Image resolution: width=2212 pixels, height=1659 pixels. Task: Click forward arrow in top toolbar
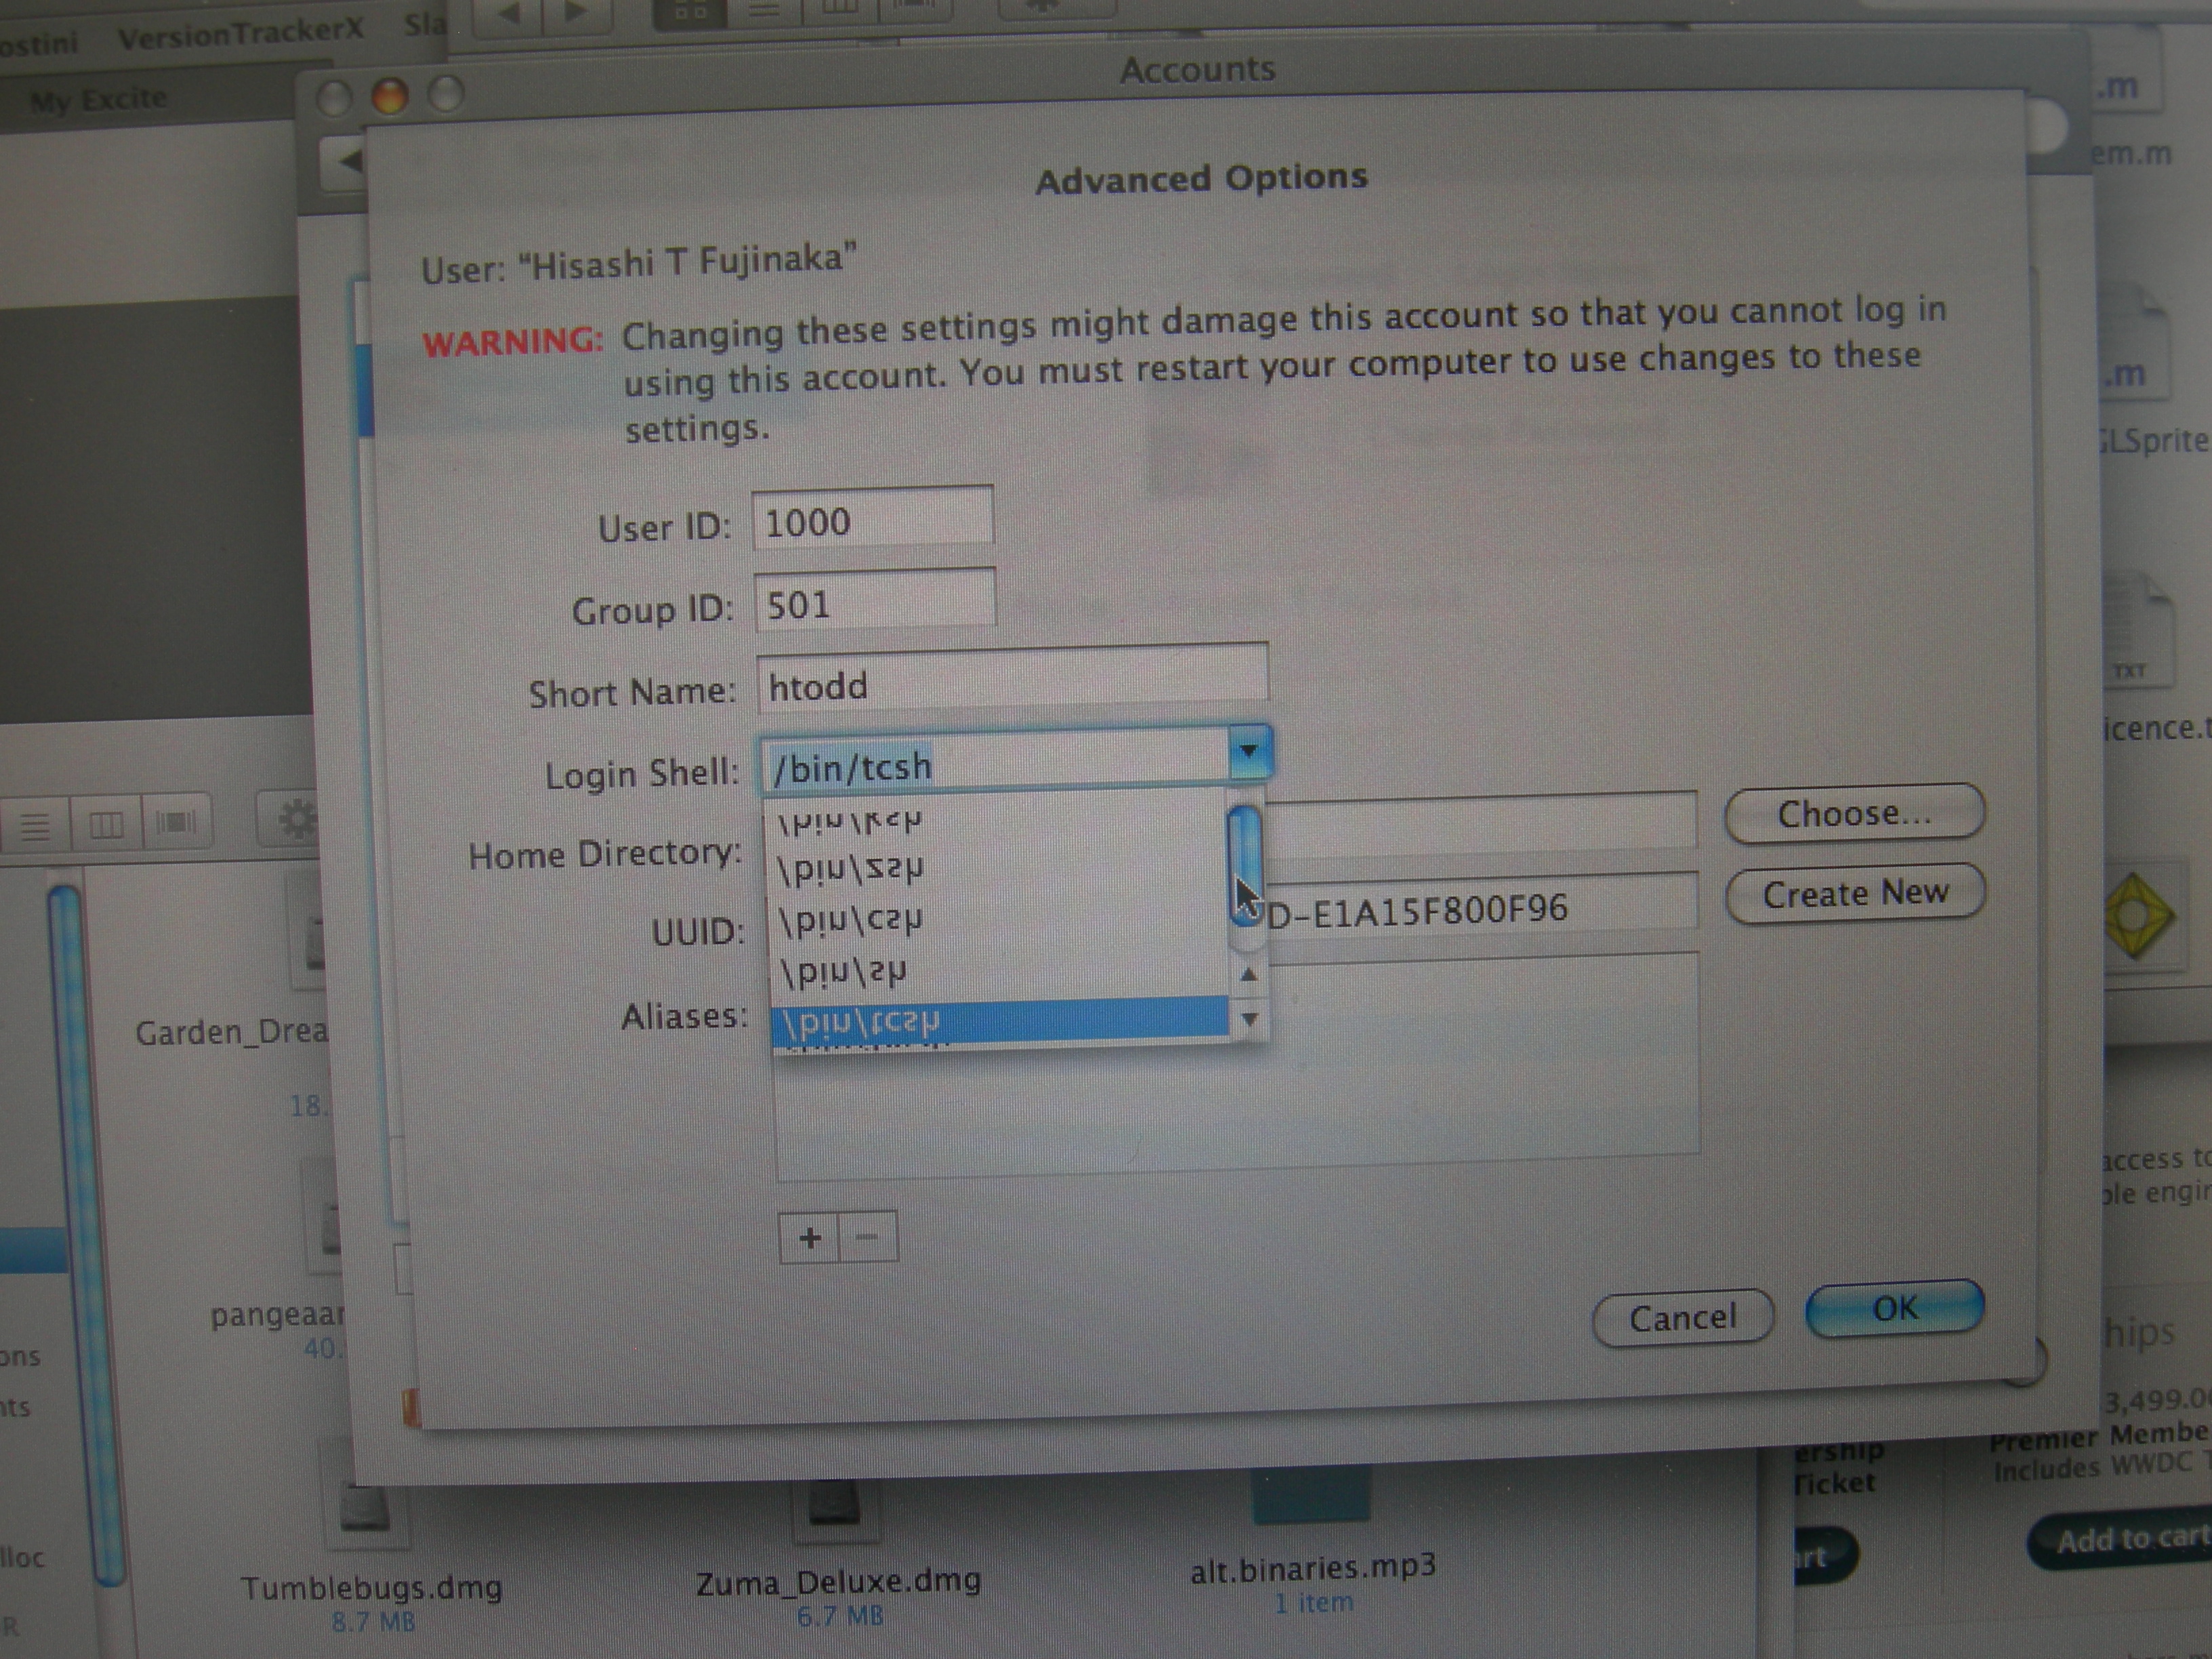(x=577, y=13)
